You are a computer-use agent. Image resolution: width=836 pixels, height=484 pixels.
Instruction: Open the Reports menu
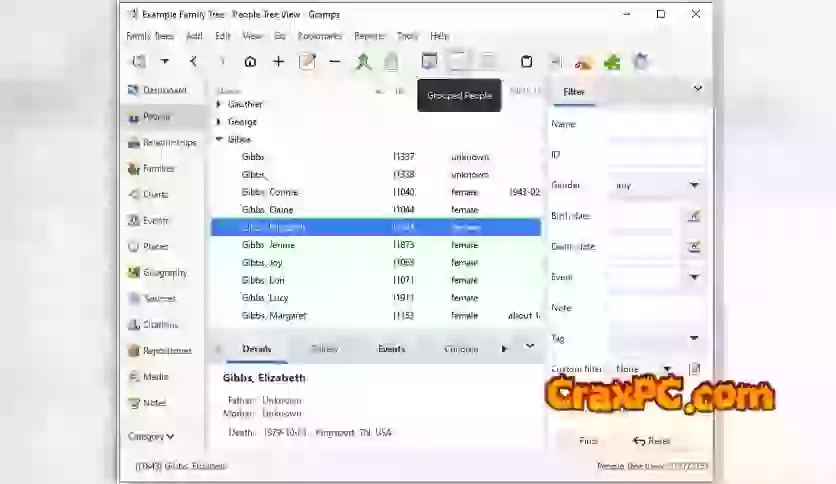coord(369,36)
